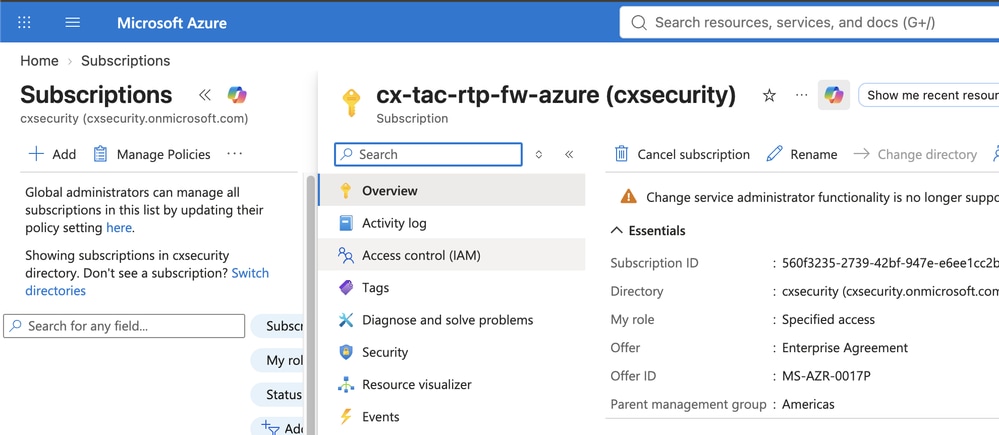The image size is (999, 435).
Task: Open Tags menu item
Action: click(452, 287)
